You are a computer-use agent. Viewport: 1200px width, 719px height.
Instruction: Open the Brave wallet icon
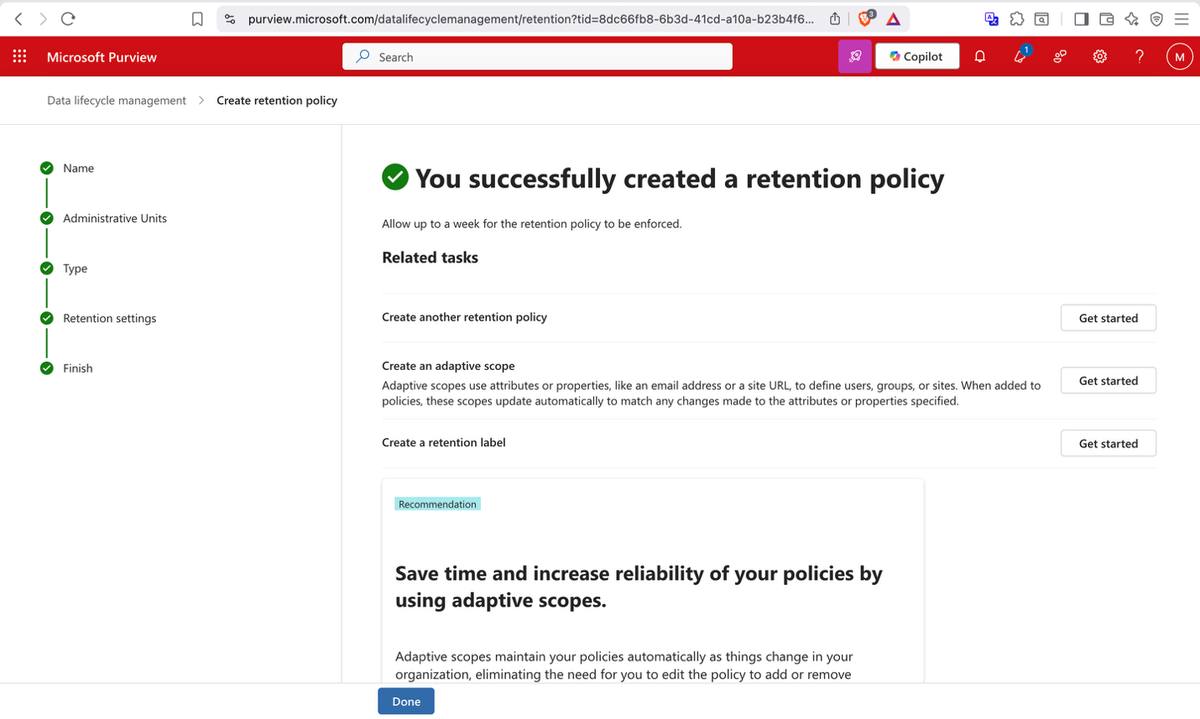tap(1106, 18)
